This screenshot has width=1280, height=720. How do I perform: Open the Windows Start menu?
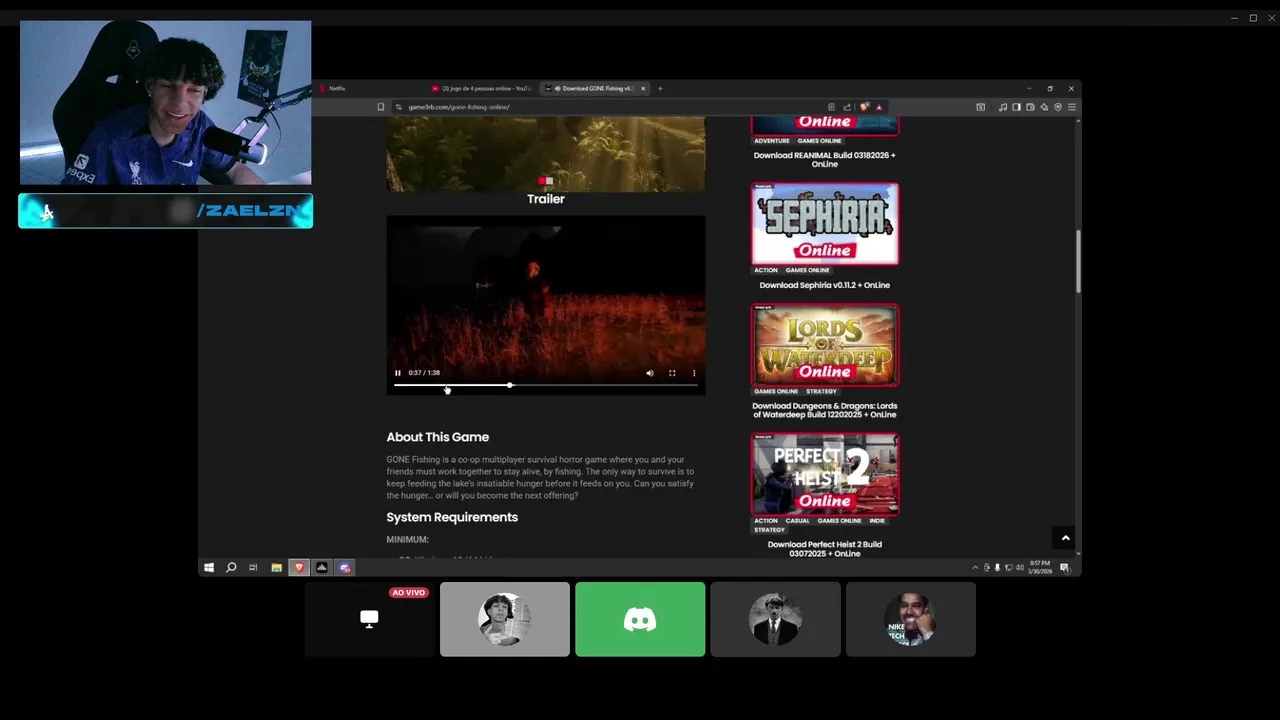click(209, 568)
